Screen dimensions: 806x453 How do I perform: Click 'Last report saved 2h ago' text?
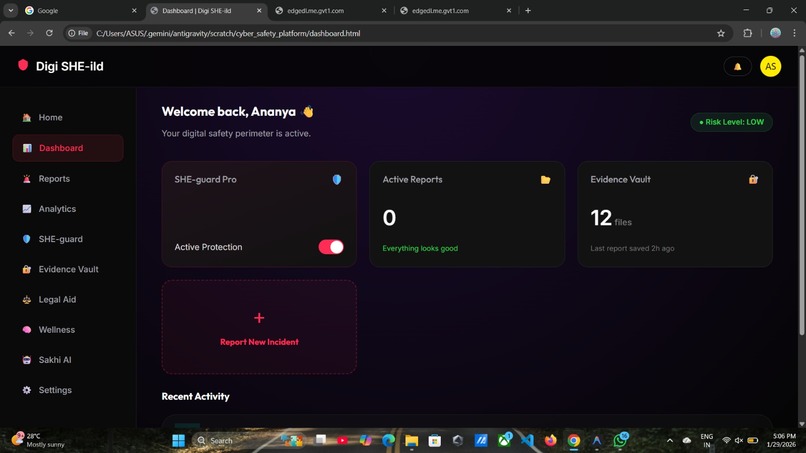coord(632,248)
